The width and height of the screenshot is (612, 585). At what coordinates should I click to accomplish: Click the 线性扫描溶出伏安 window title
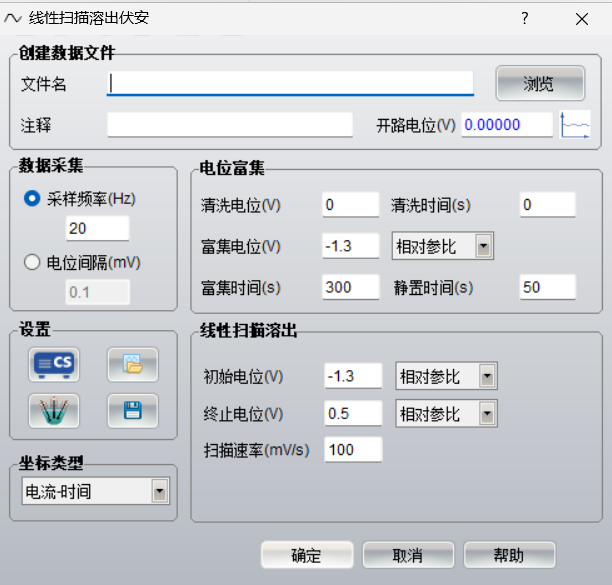(89, 18)
